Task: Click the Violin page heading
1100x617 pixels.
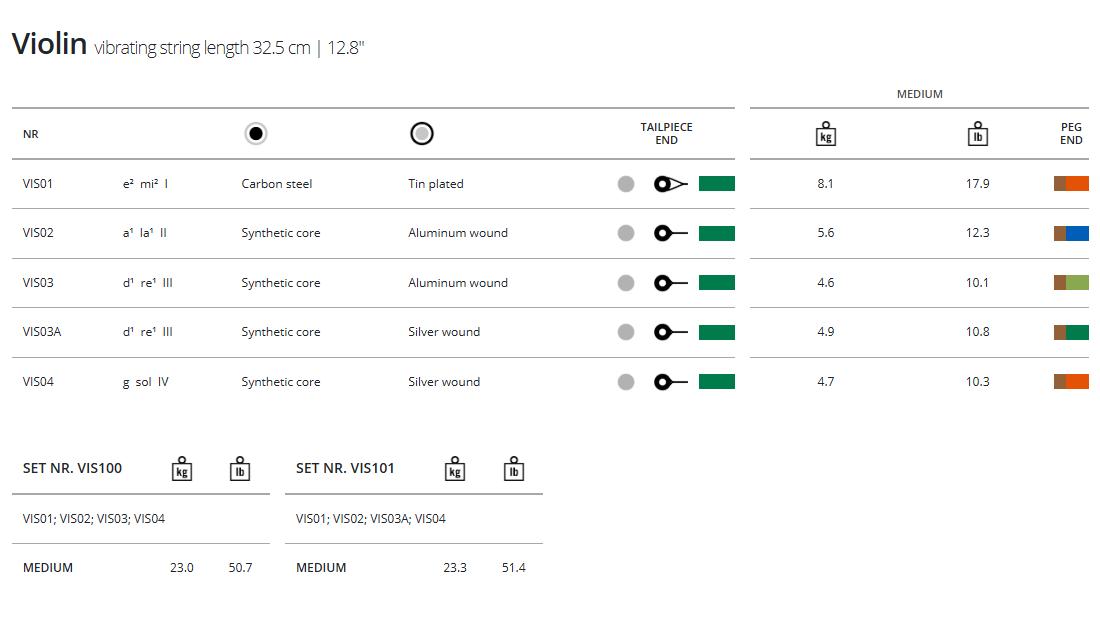Action: pos(49,44)
